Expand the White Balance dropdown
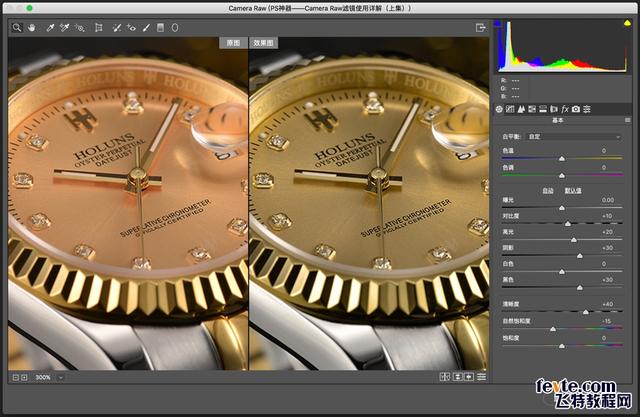Screen dimensions: 640x417 click(574, 137)
